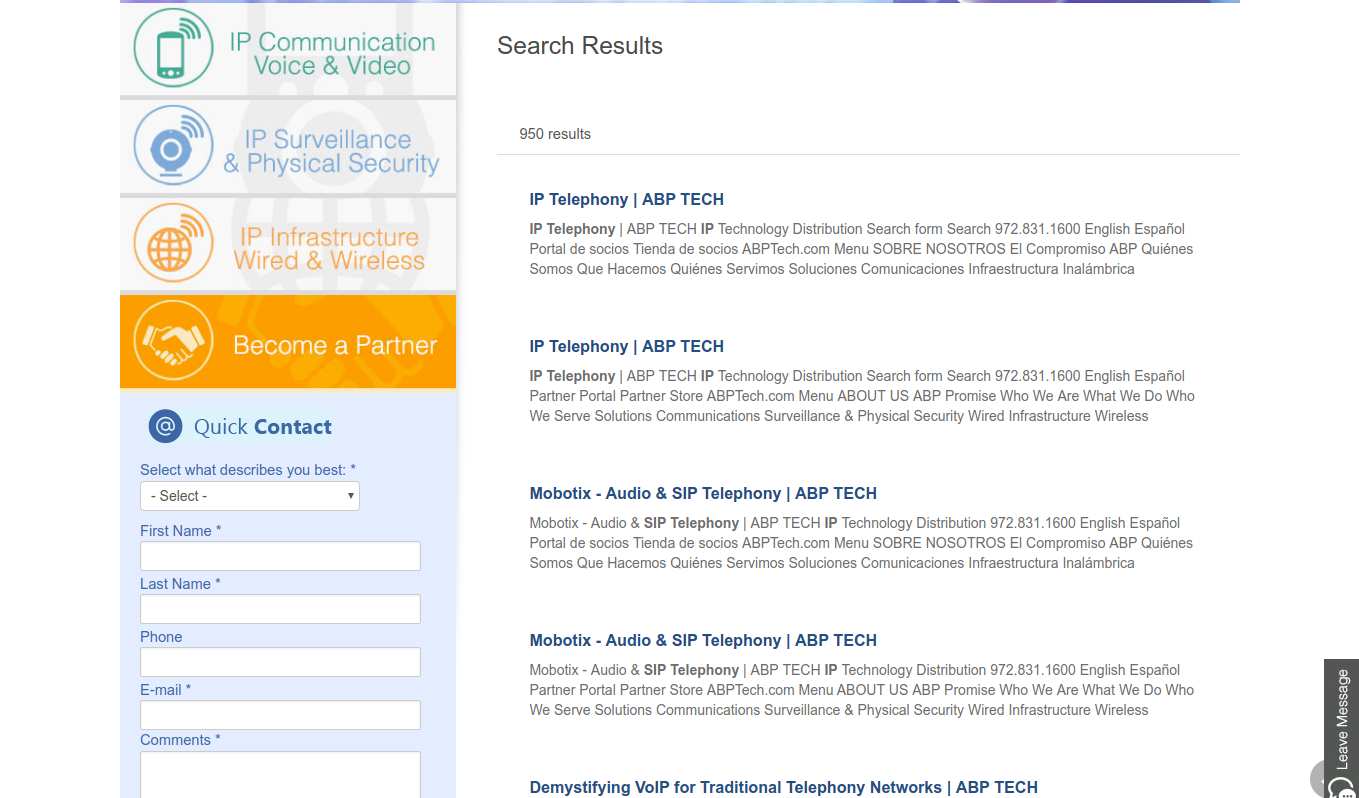1359x798 pixels.
Task: Click the smartphone IP Communication icon
Action: tap(173, 47)
